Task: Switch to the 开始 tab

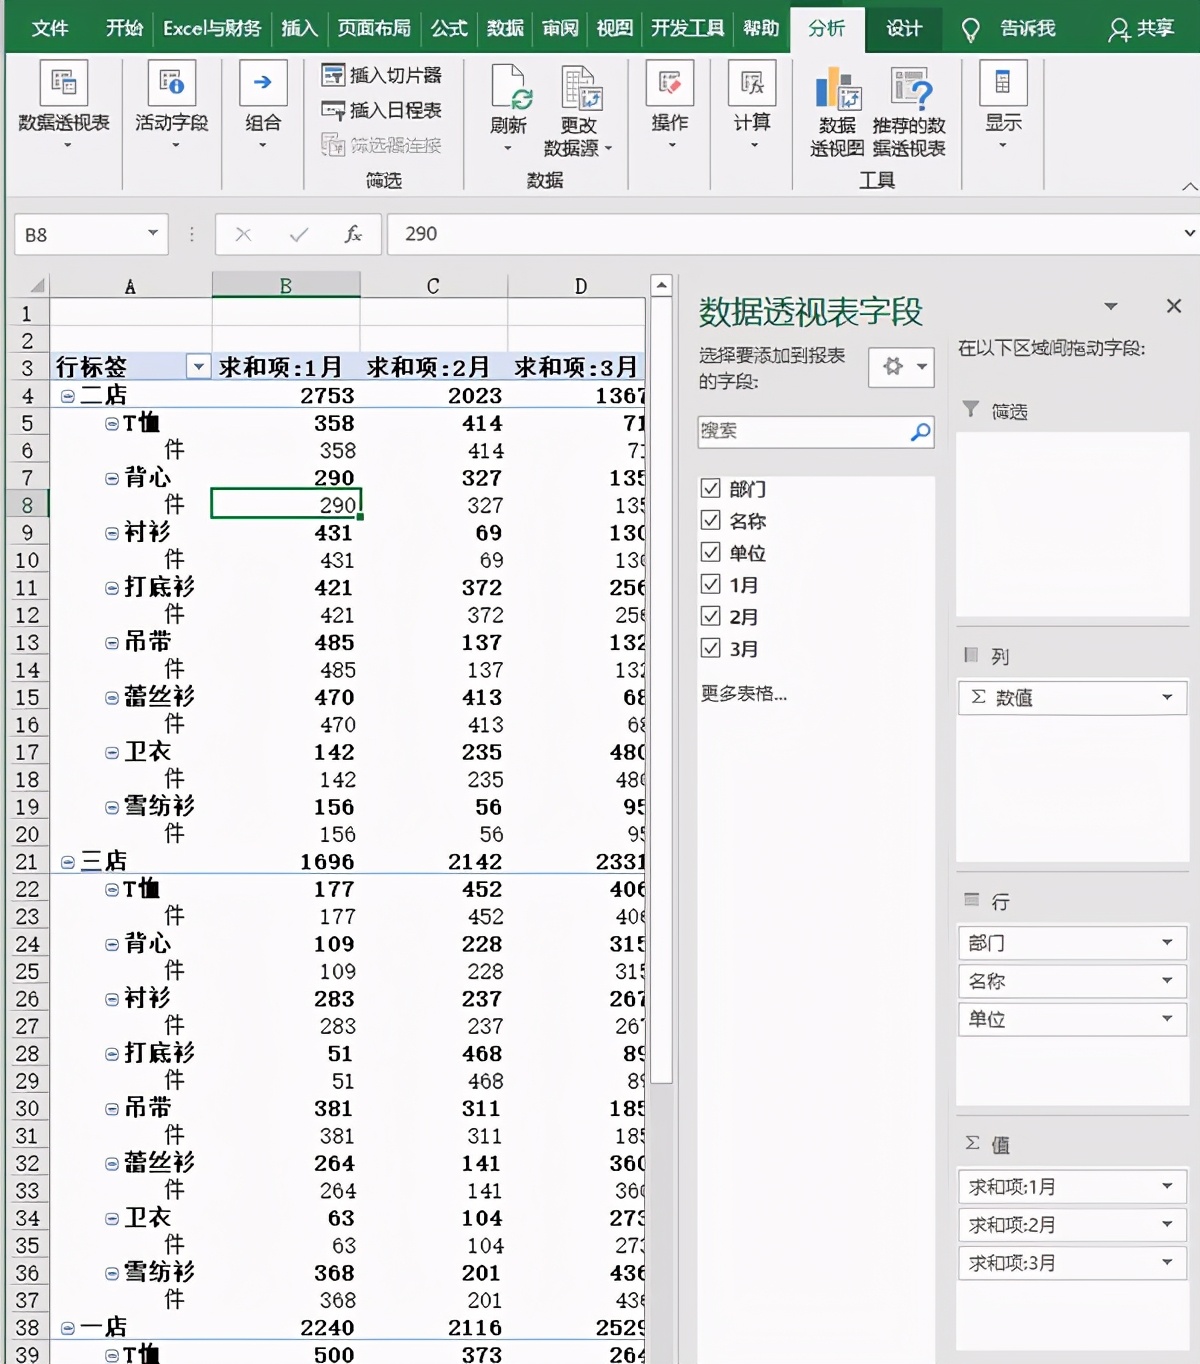Action: [x=125, y=28]
